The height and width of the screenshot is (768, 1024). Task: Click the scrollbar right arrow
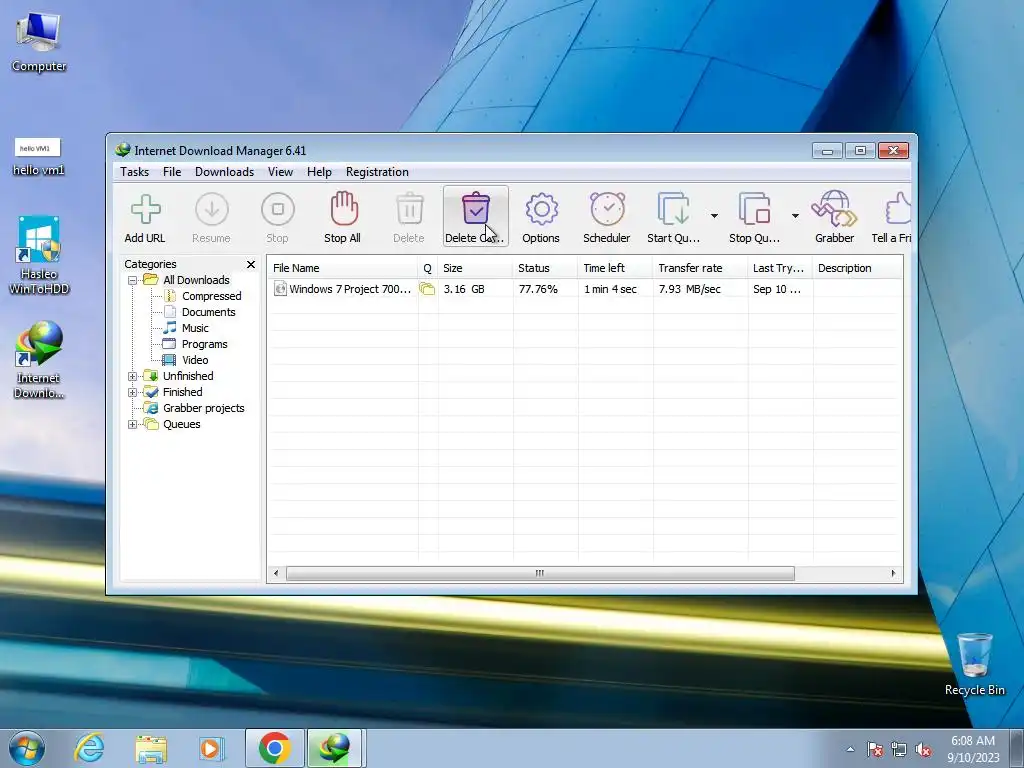click(x=893, y=573)
